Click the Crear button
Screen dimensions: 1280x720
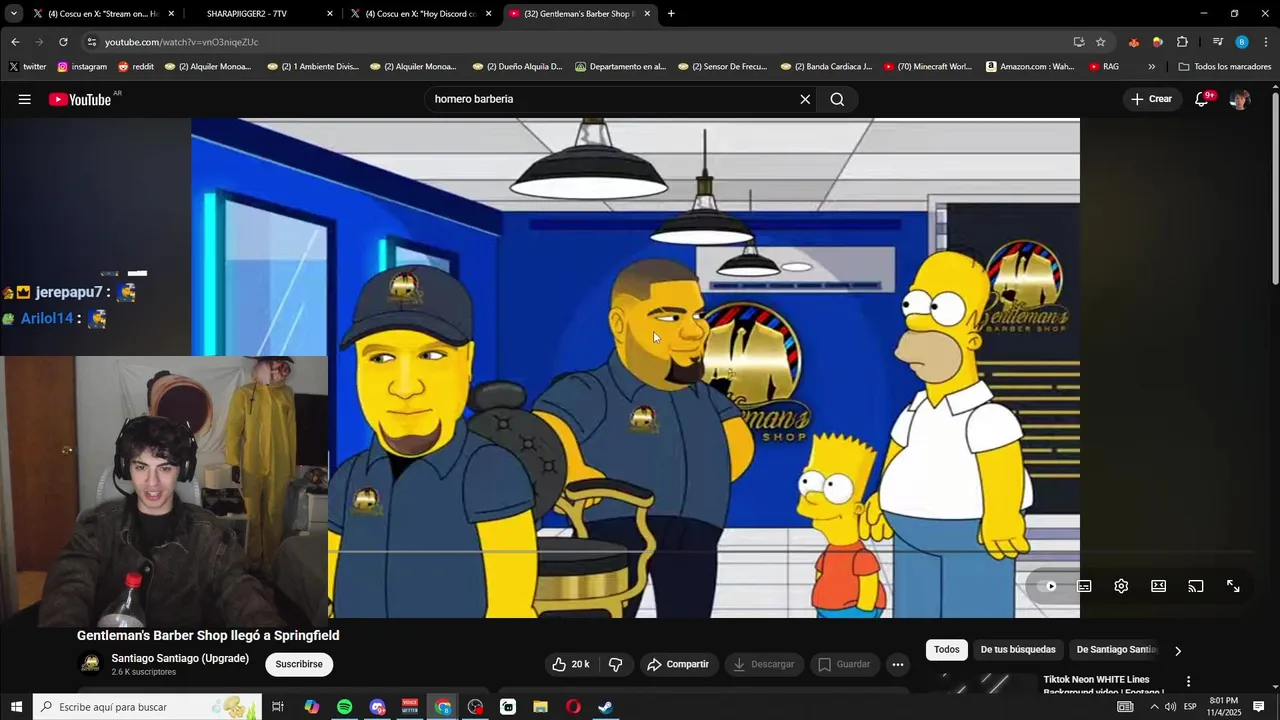(x=1151, y=99)
